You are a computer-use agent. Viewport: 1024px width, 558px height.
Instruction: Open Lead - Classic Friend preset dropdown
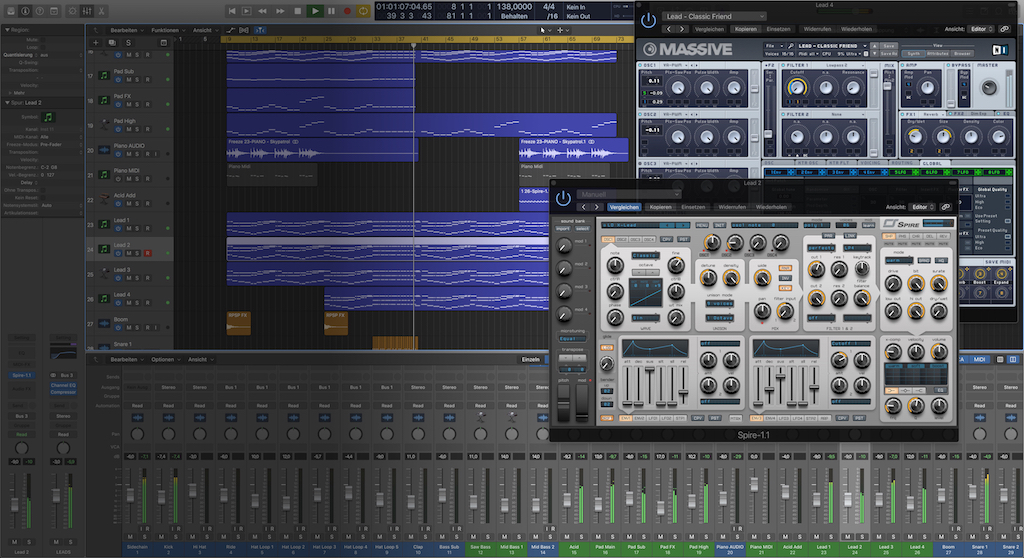point(715,16)
